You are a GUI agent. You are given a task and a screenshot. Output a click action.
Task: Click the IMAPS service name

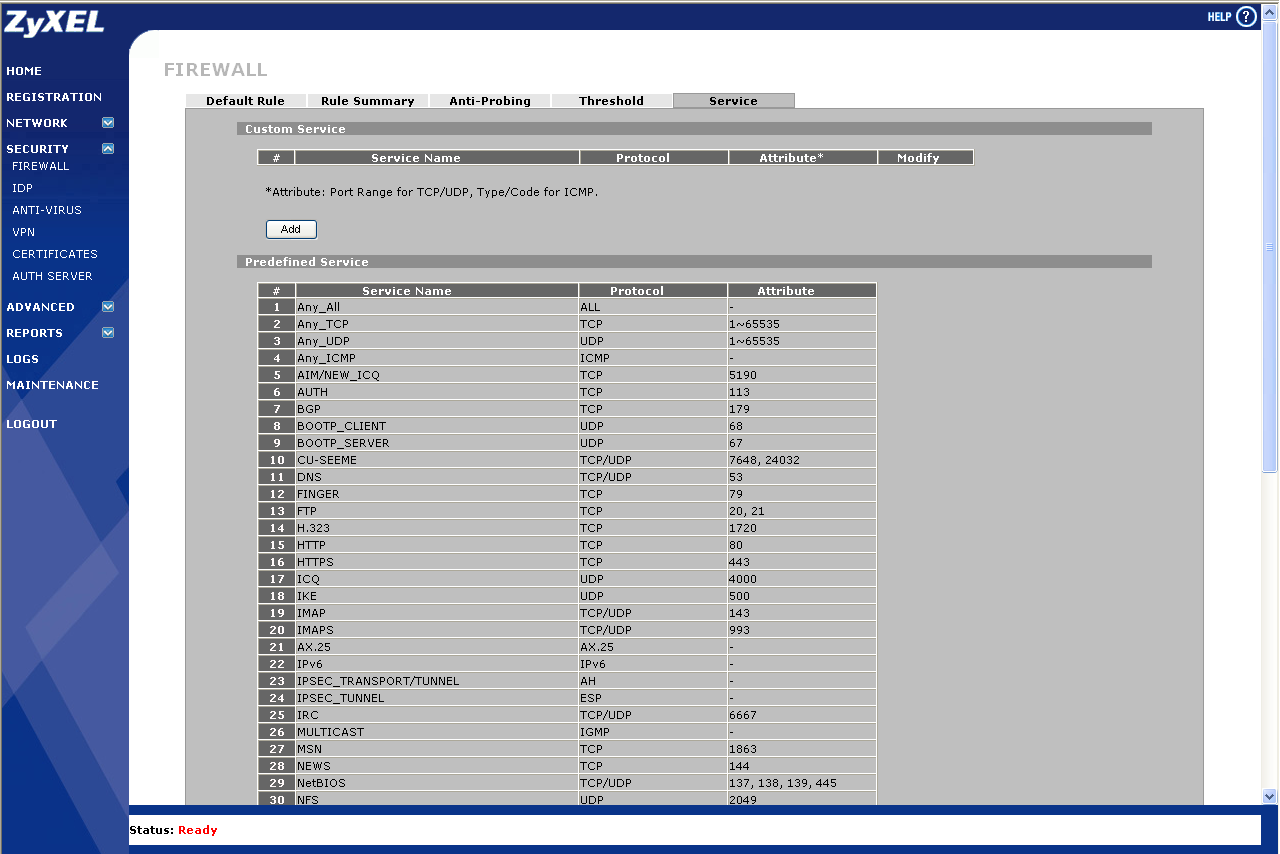pos(315,630)
